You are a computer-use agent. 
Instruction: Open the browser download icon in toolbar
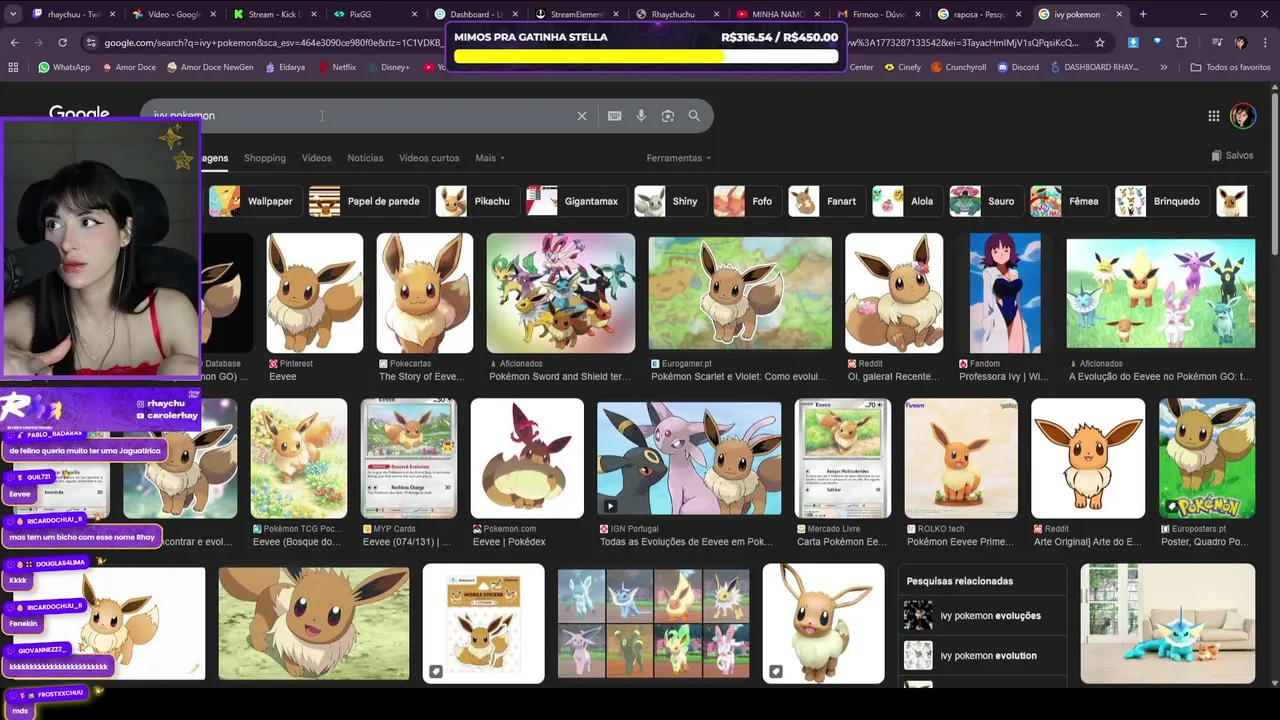coord(1133,43)
